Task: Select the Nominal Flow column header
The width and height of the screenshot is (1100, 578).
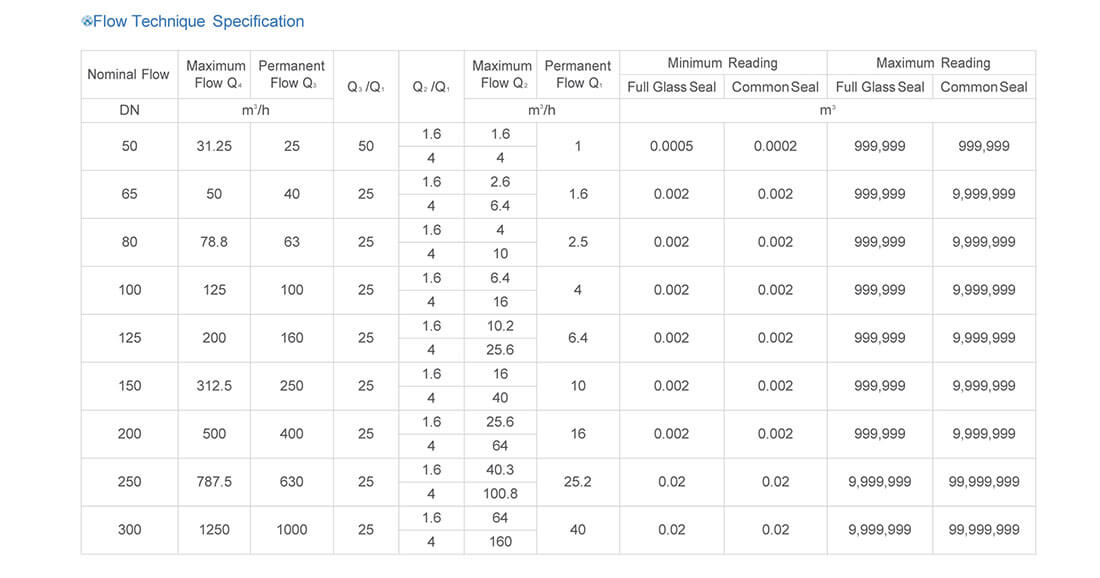Action: [129, 74]
